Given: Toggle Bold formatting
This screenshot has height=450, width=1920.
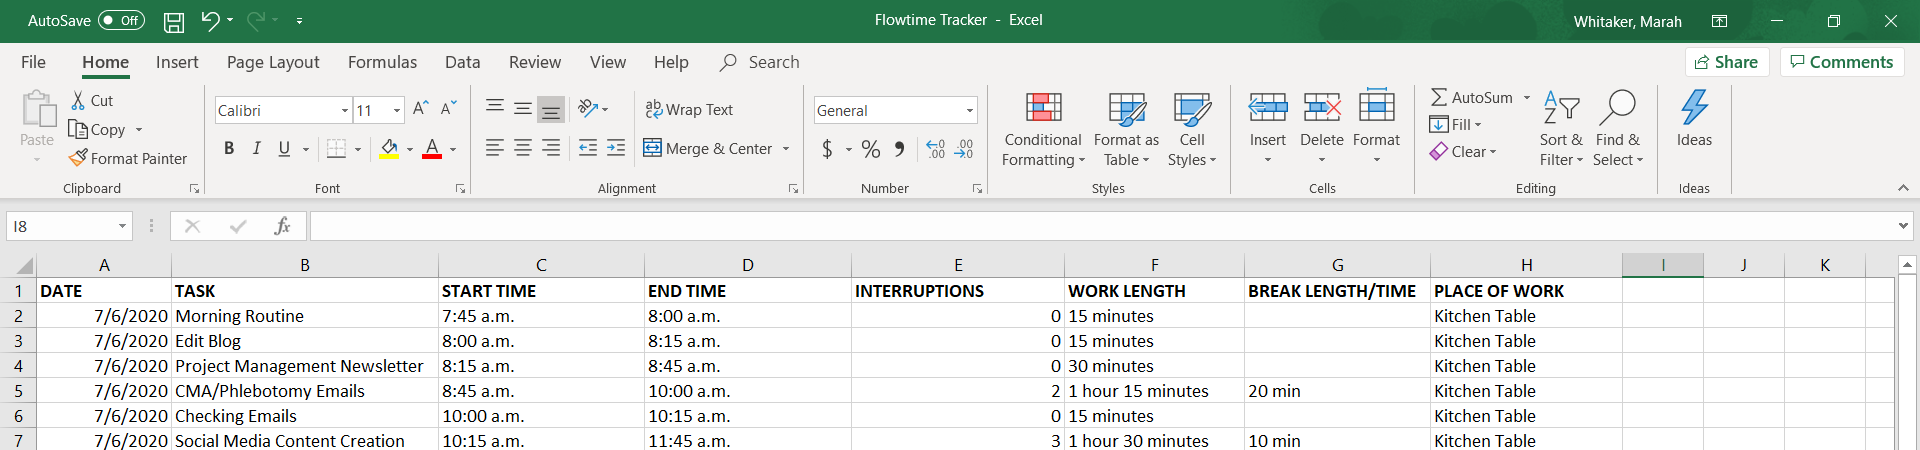Looking at the screenshot, I should click(229, 149).
